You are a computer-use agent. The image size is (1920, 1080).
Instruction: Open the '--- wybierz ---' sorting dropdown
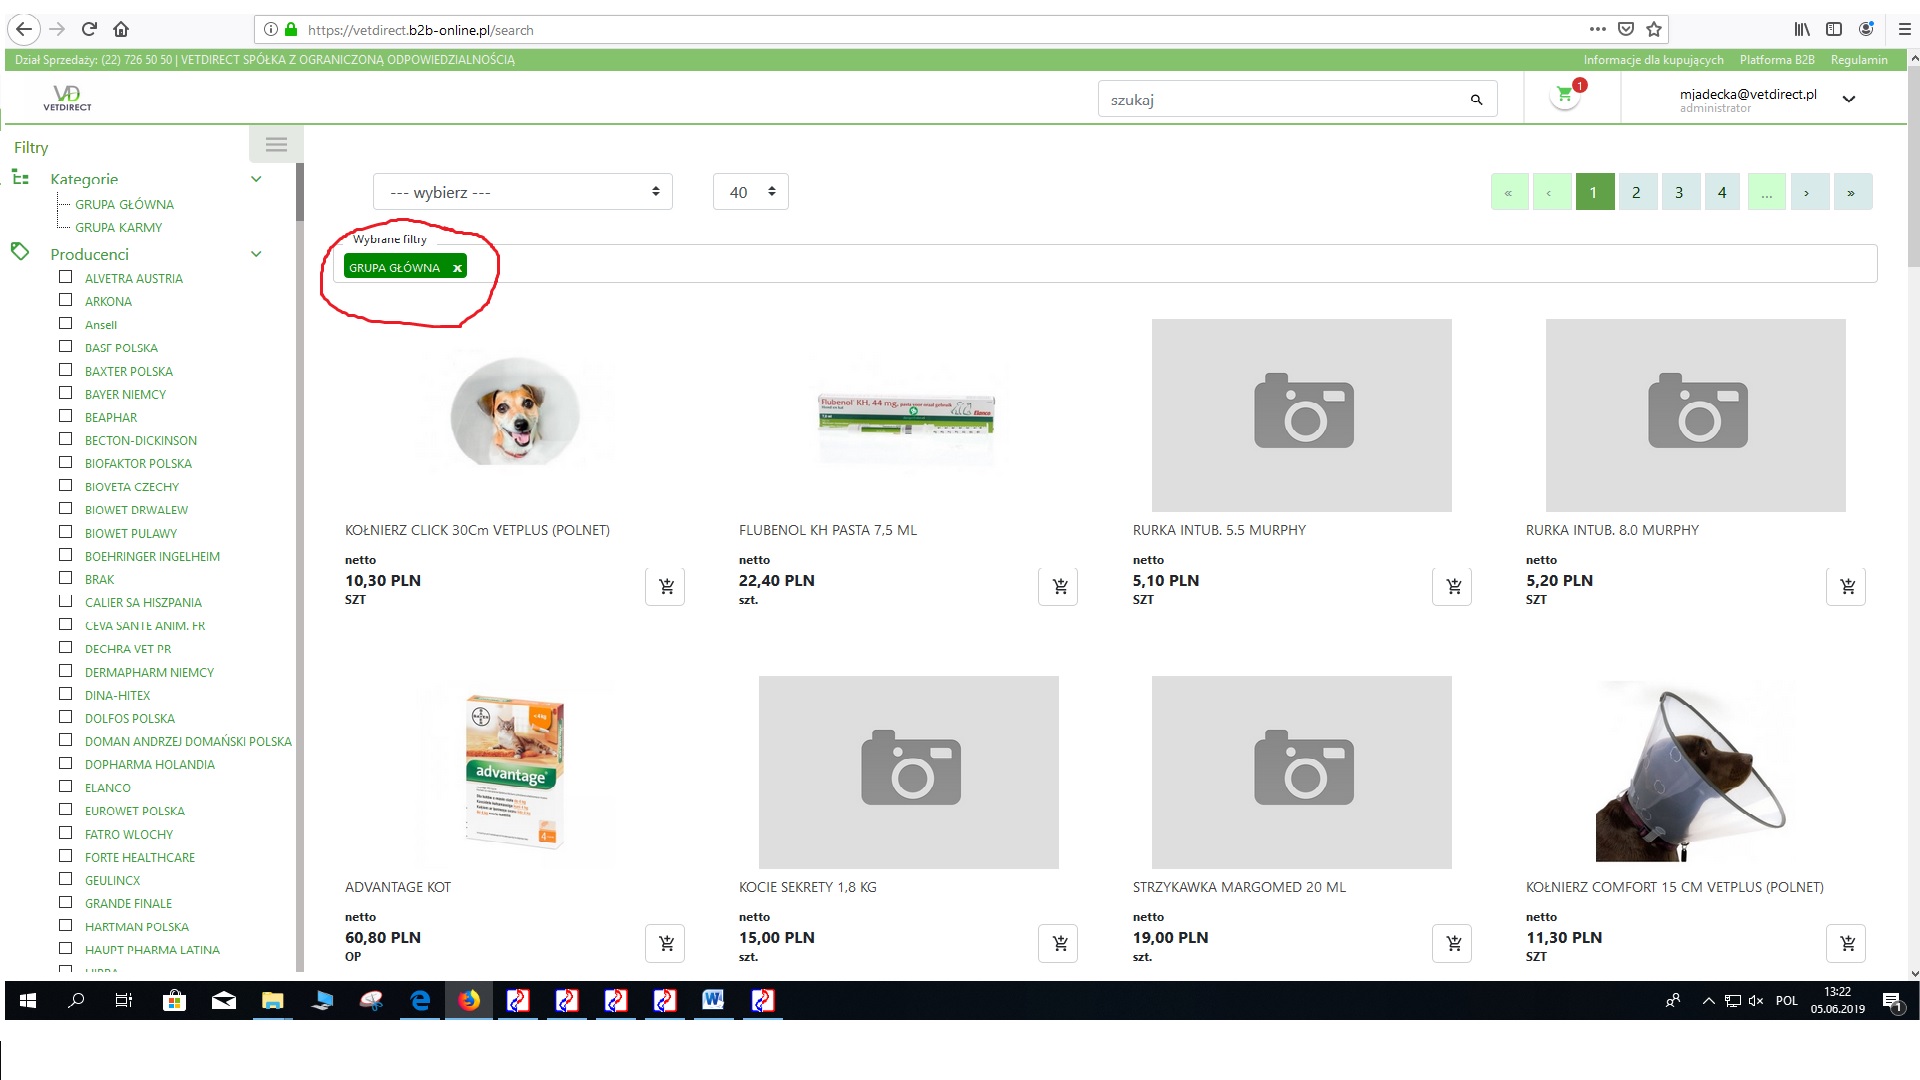522,192
